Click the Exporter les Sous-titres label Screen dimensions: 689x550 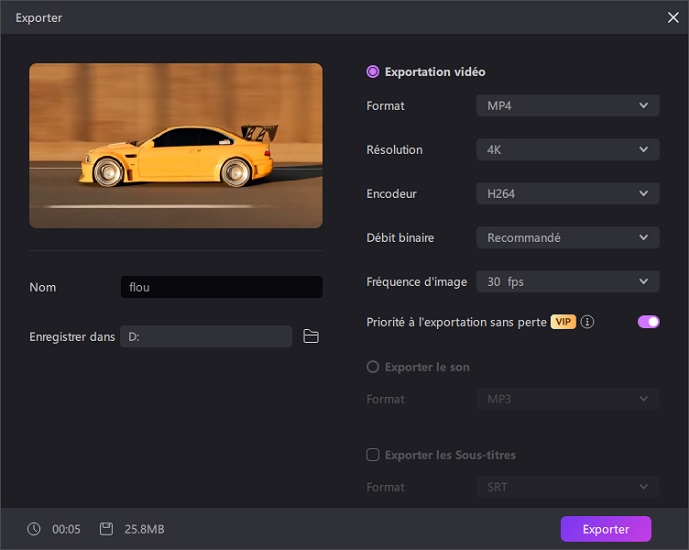point(450,455)
